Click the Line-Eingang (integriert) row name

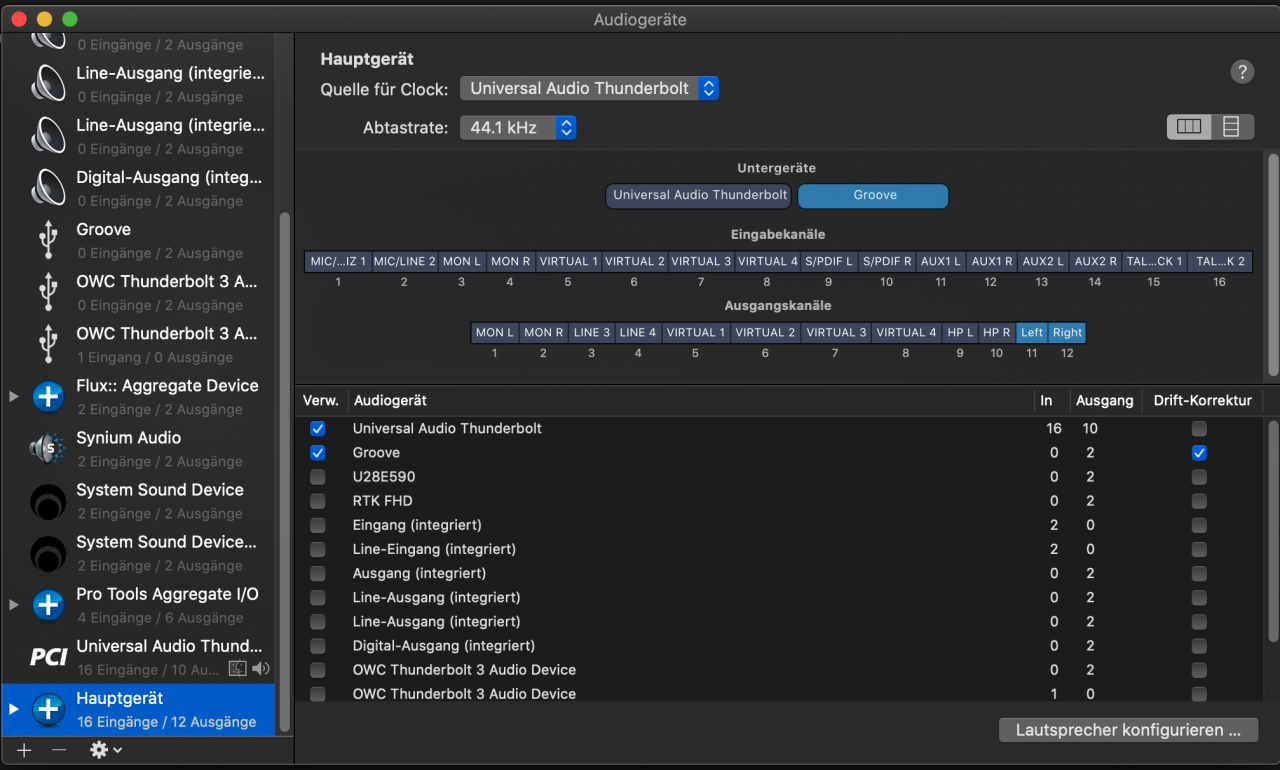(x=434, y=549)
